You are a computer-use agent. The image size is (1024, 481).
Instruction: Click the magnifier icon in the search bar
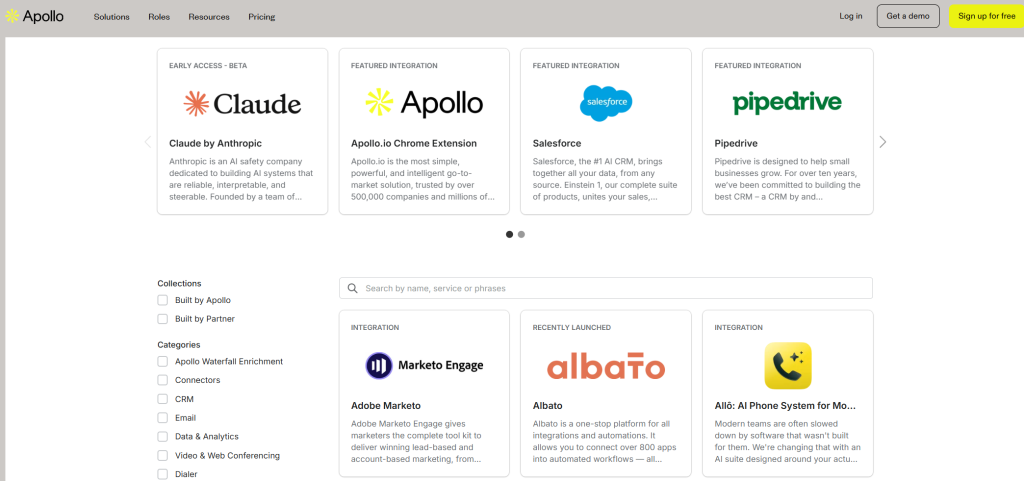tap(353, 288)
